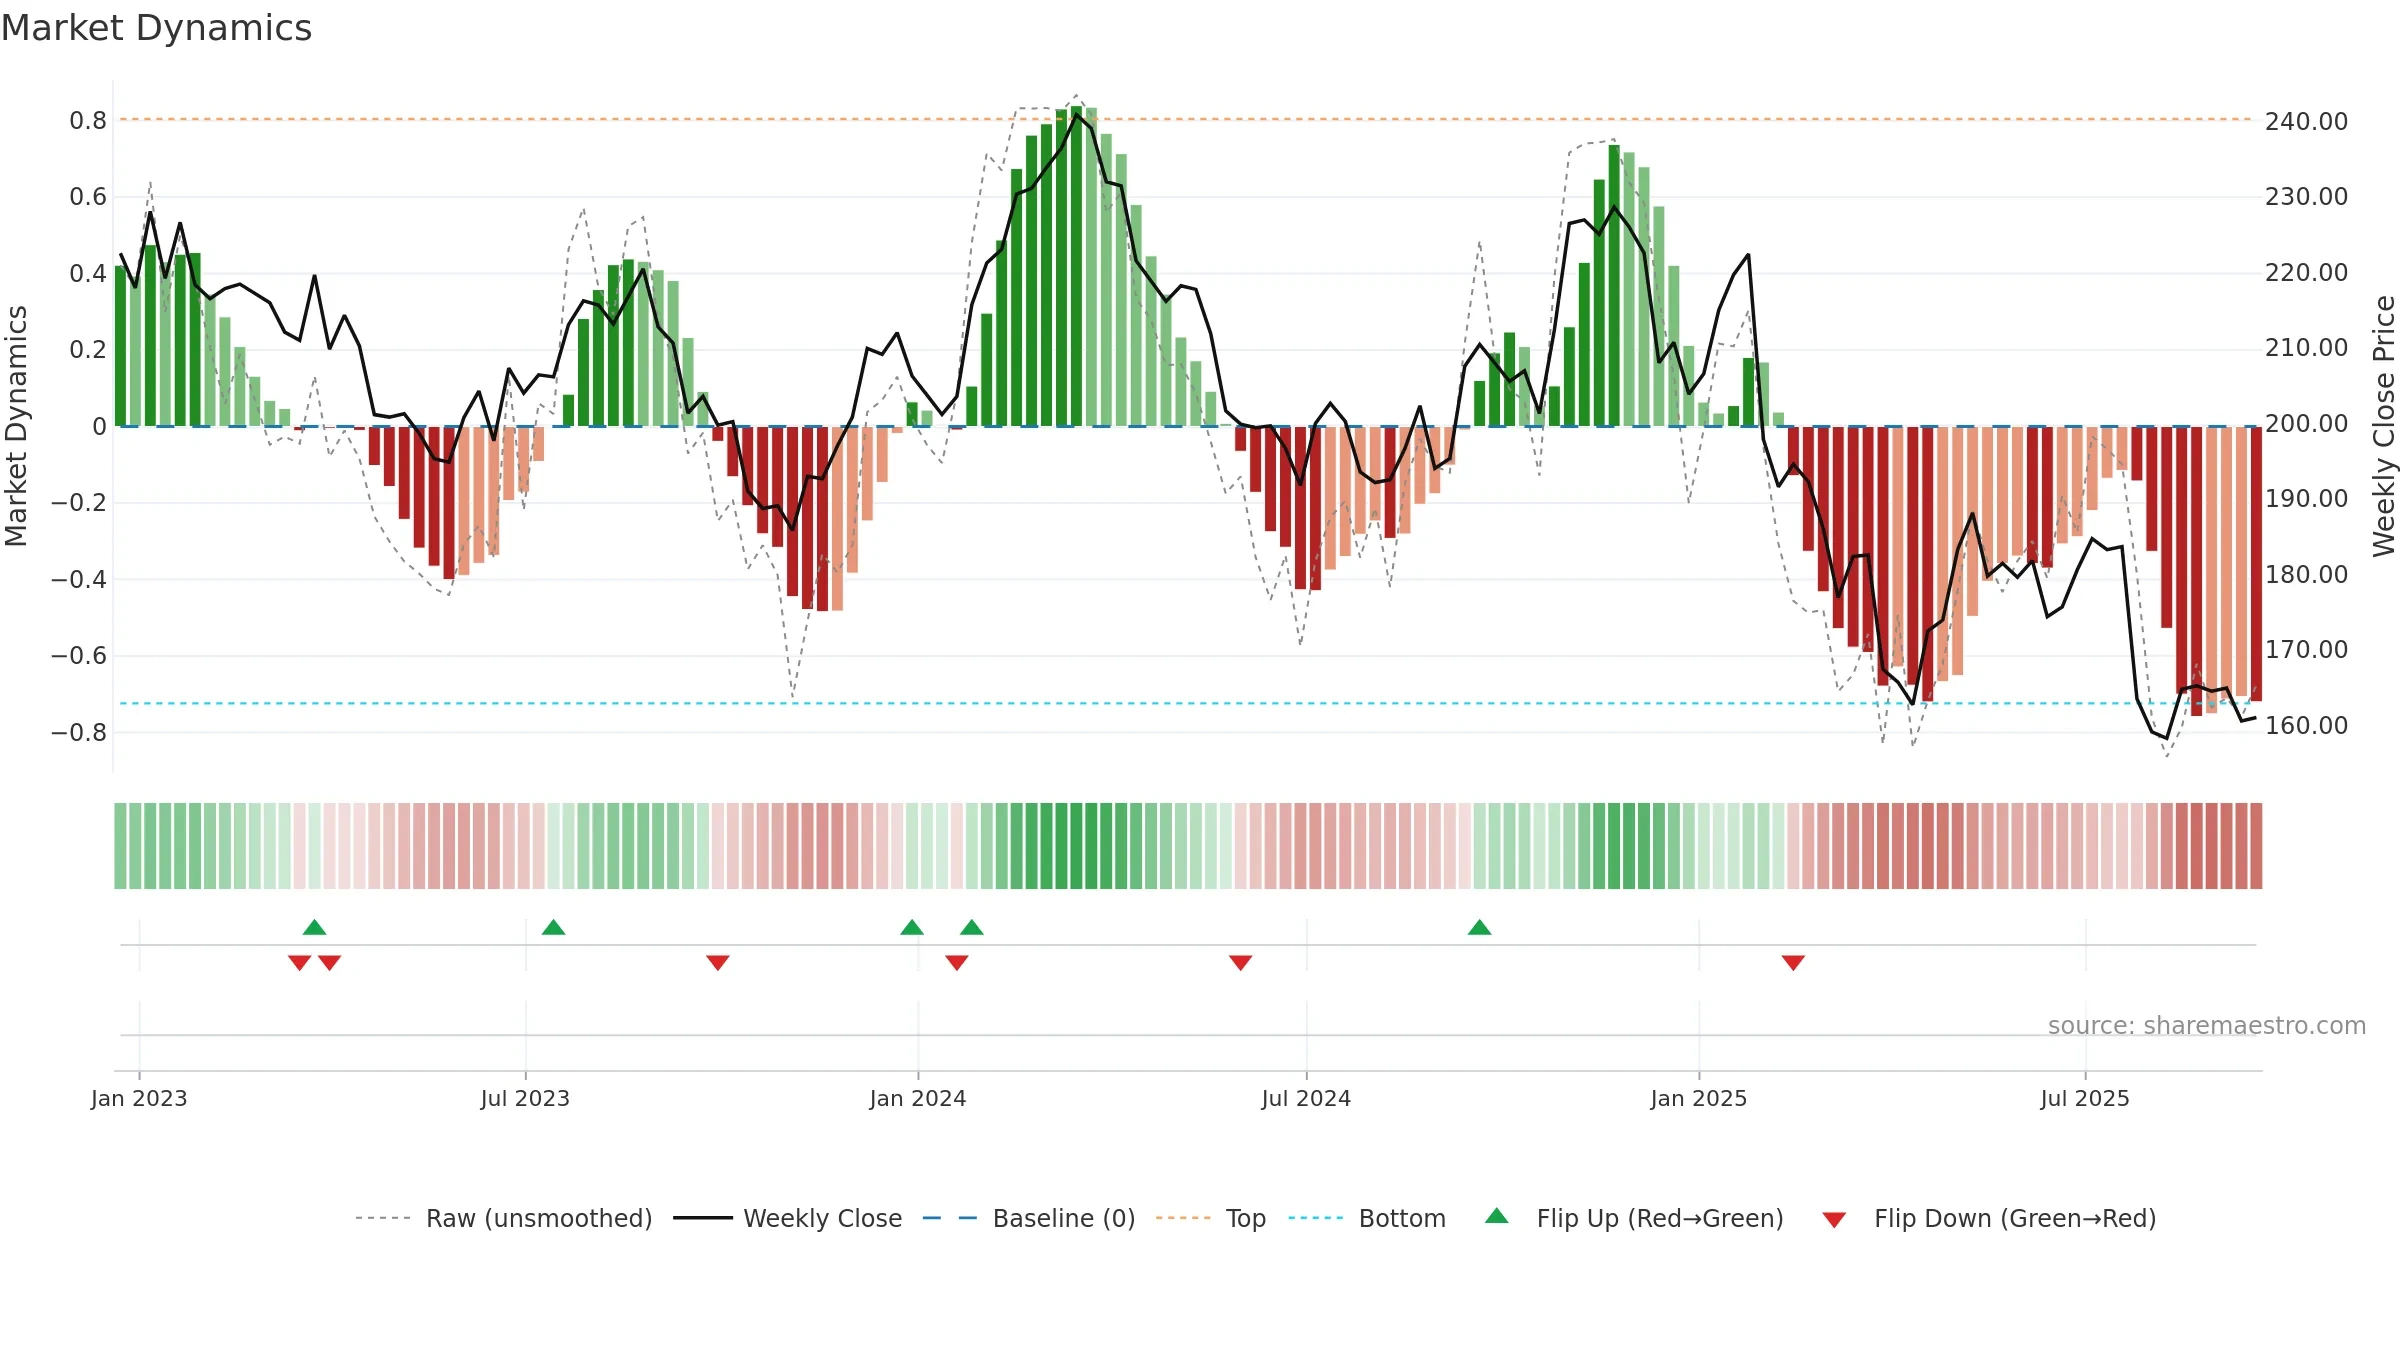Click the Jan 2025 axis label
The height and width of the screenshot is (1350, 2400).
click(1699, 1098)
